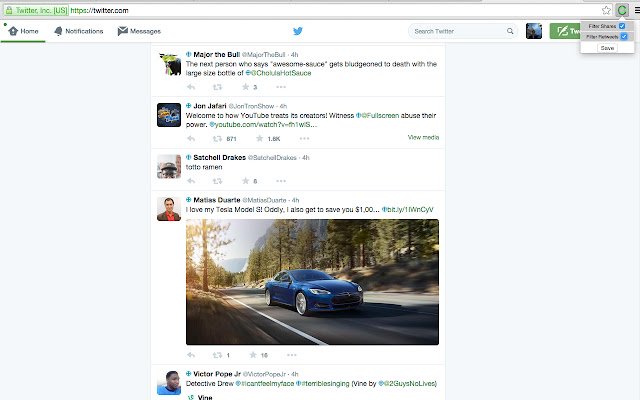
Task: Open the Chrome hamburger menu
Action: [x=637, y=10]
